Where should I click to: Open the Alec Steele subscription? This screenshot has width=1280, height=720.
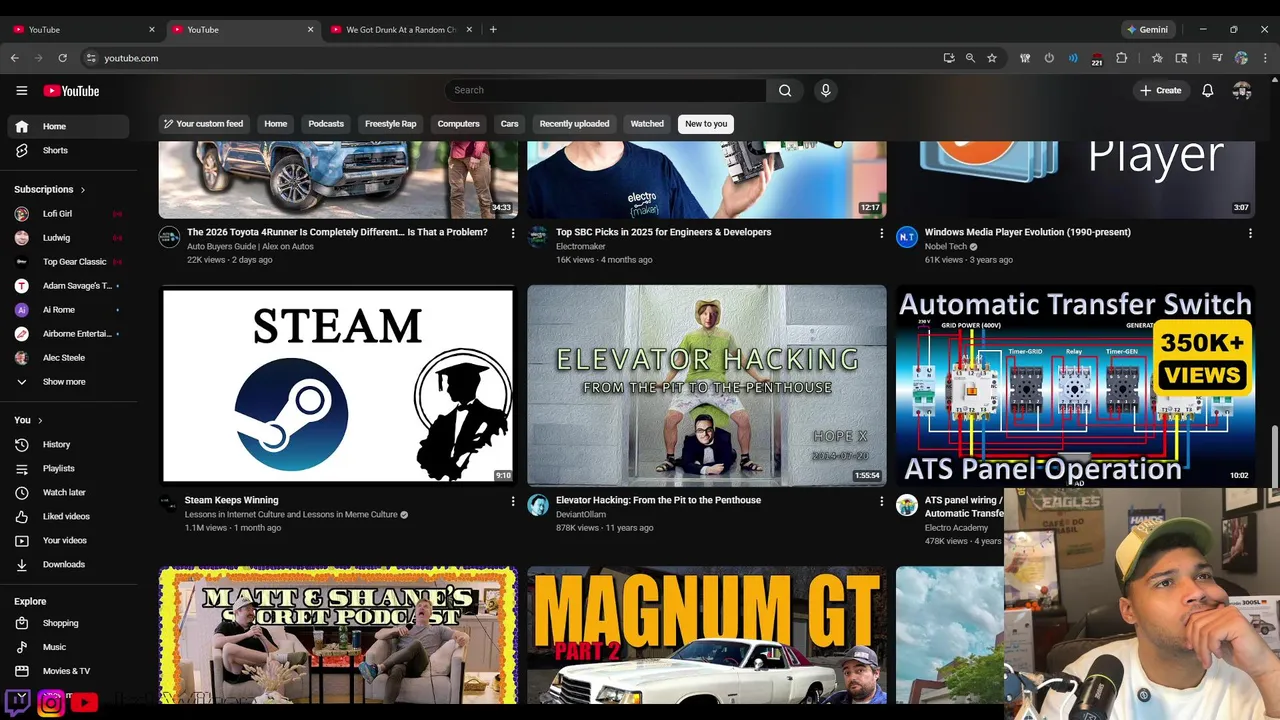65,358
